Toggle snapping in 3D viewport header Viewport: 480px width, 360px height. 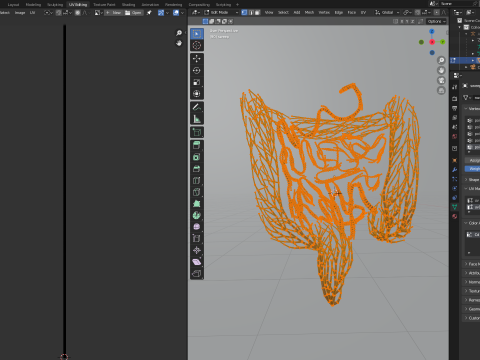pyautogui.click(x=417, y=13)
